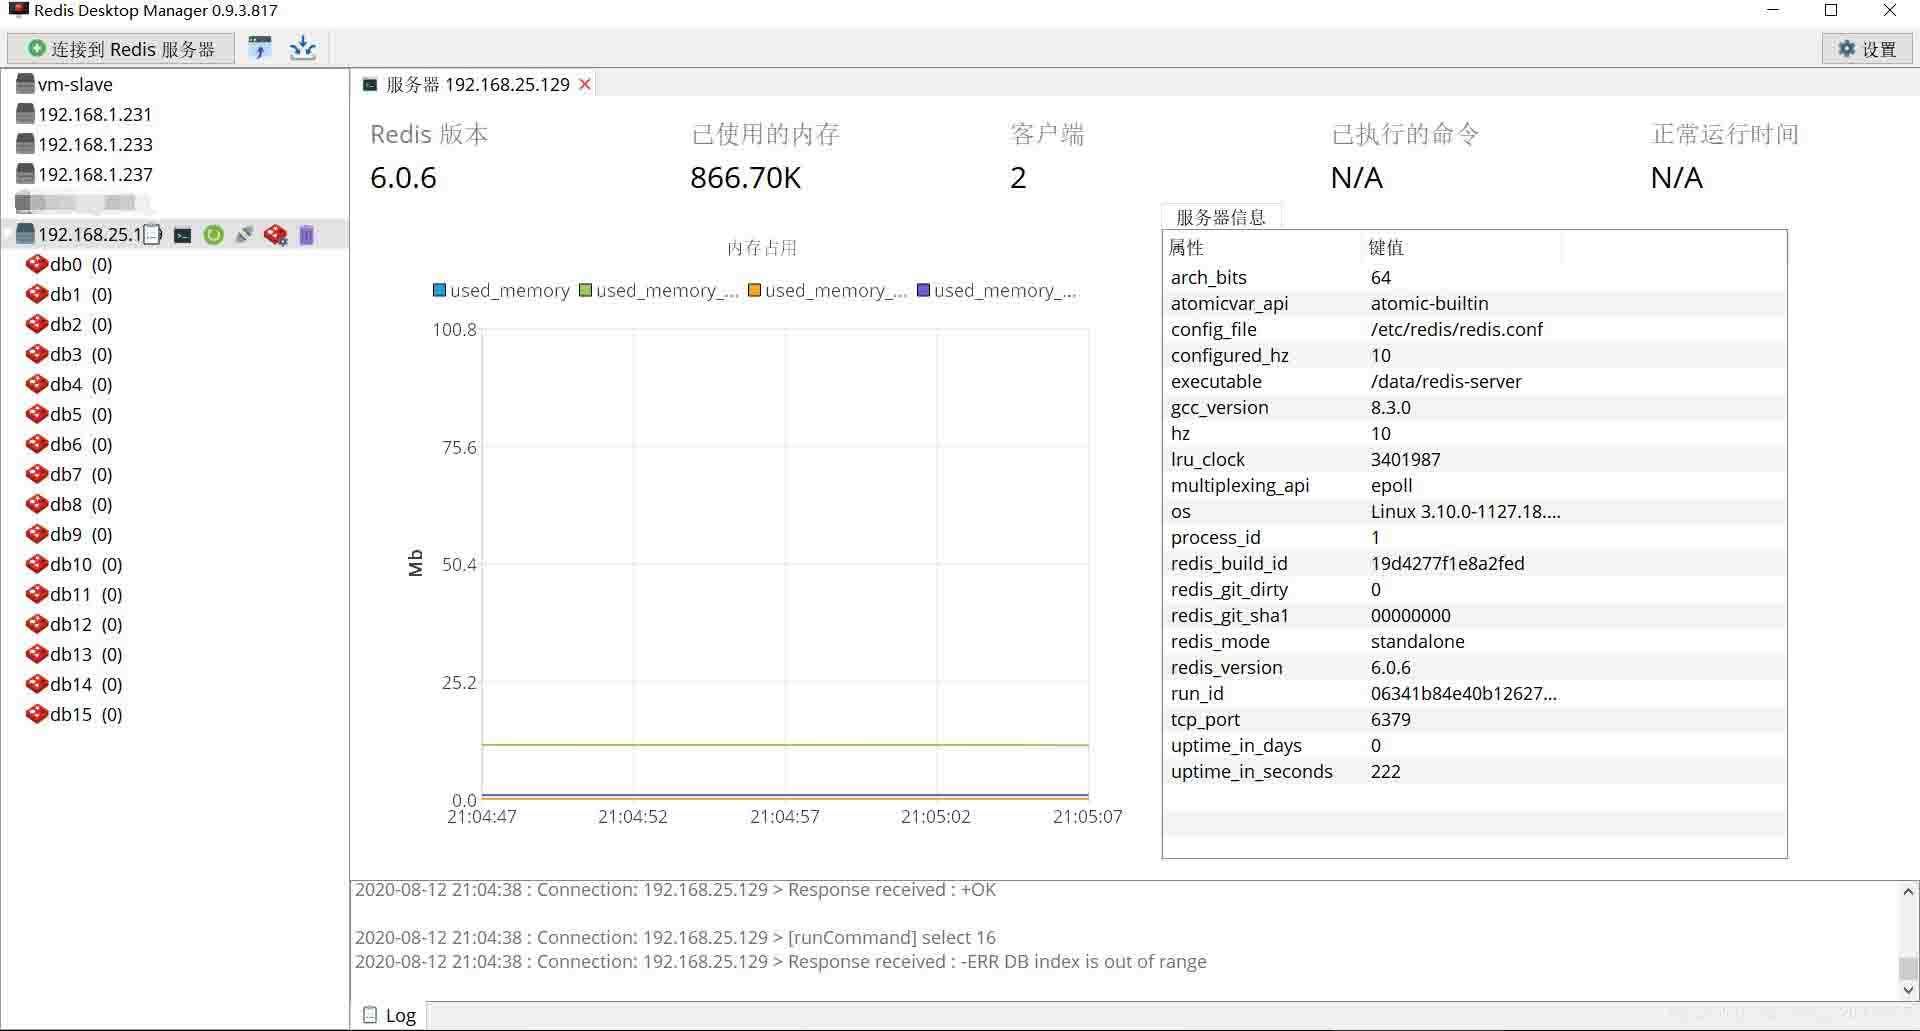1920x1031 pixels.
Task: Open the Log tab at the bottom
Action: click(389, 1015)
